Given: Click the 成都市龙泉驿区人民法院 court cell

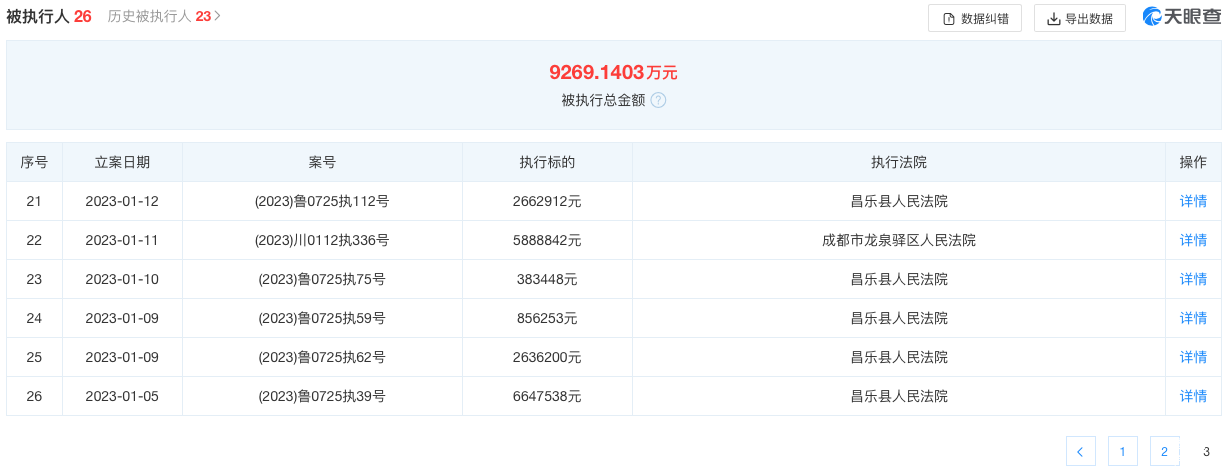Looking at the screenshot, I should tap(898, 240).
